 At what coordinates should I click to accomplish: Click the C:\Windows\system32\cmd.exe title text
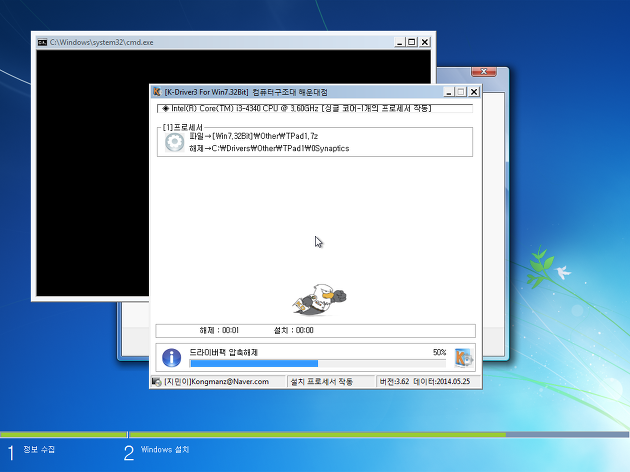tap(102, 42)
